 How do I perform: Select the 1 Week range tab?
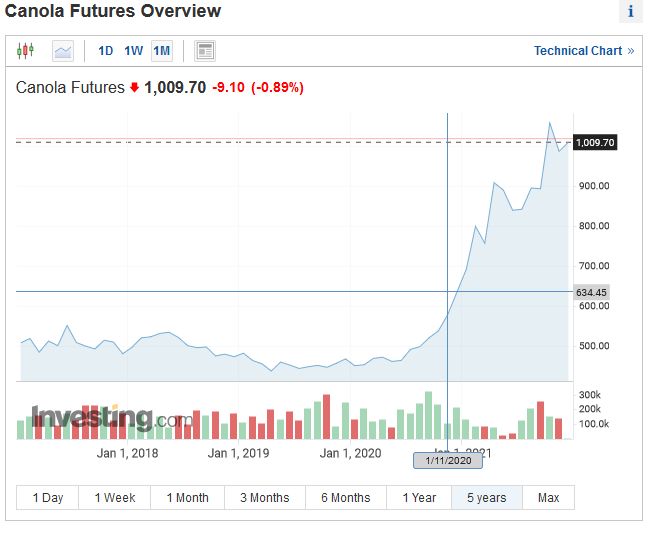(x=115, y=498)
